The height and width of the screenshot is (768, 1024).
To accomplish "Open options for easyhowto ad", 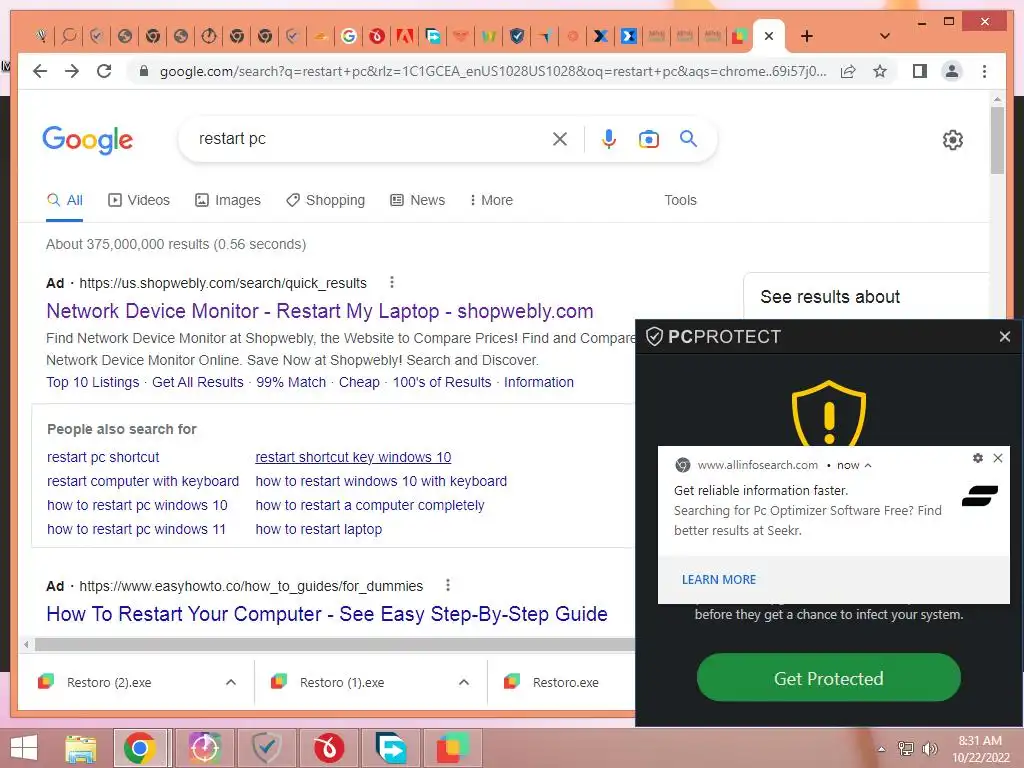I will [447, 585].
